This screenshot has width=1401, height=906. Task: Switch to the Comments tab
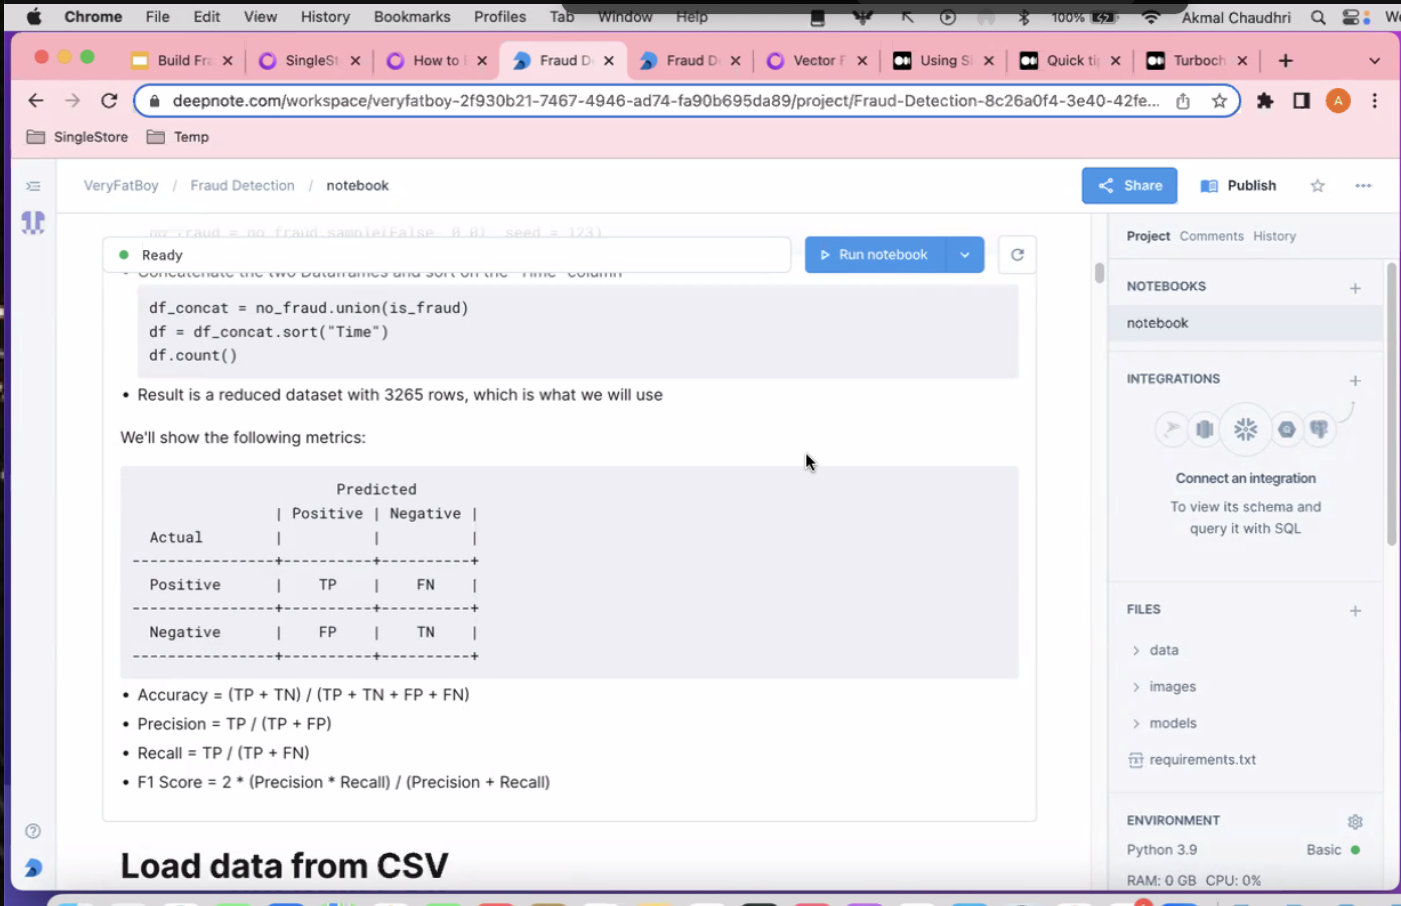[x=1211, y=236]
